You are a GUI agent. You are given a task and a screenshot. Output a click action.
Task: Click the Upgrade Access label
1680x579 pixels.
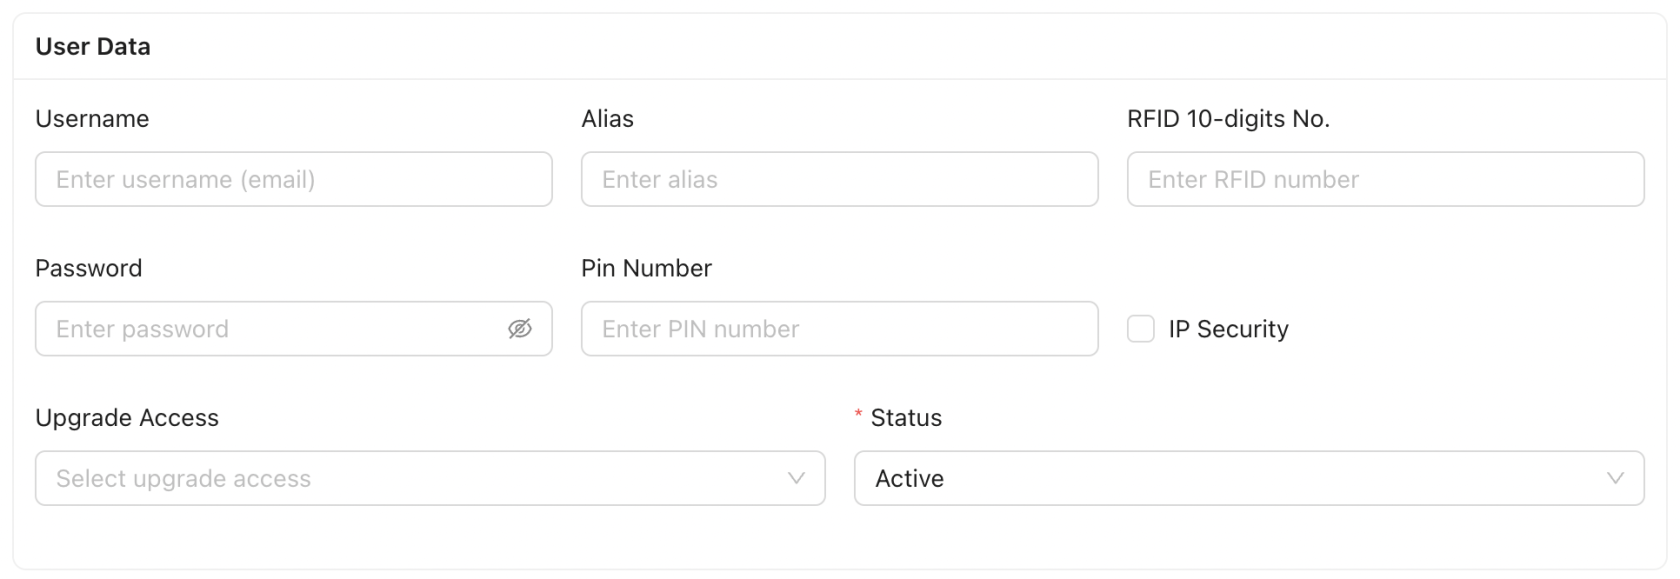(x=127, y=418)
